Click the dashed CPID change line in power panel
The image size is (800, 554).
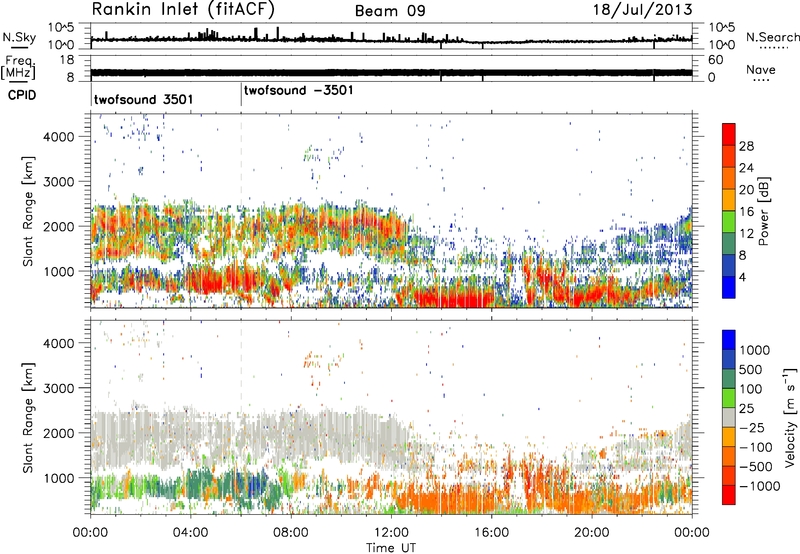pos(241,211)
